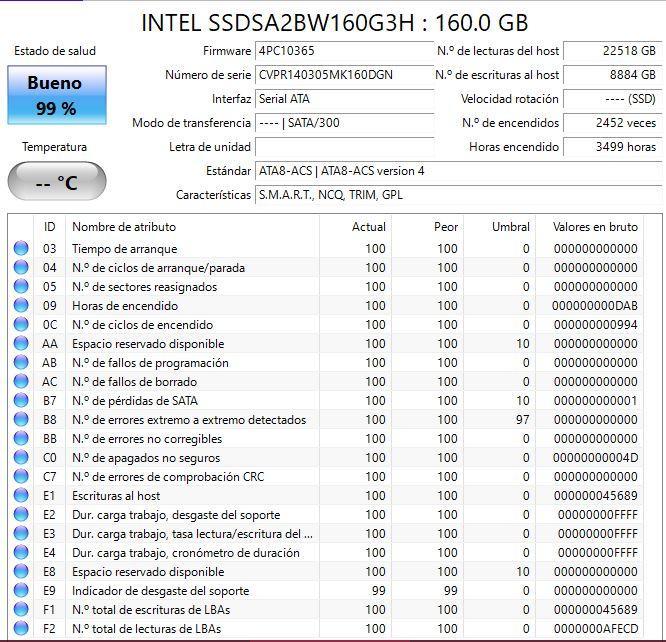Click the empty Letra de unidad field

click(x=344, y=147)
